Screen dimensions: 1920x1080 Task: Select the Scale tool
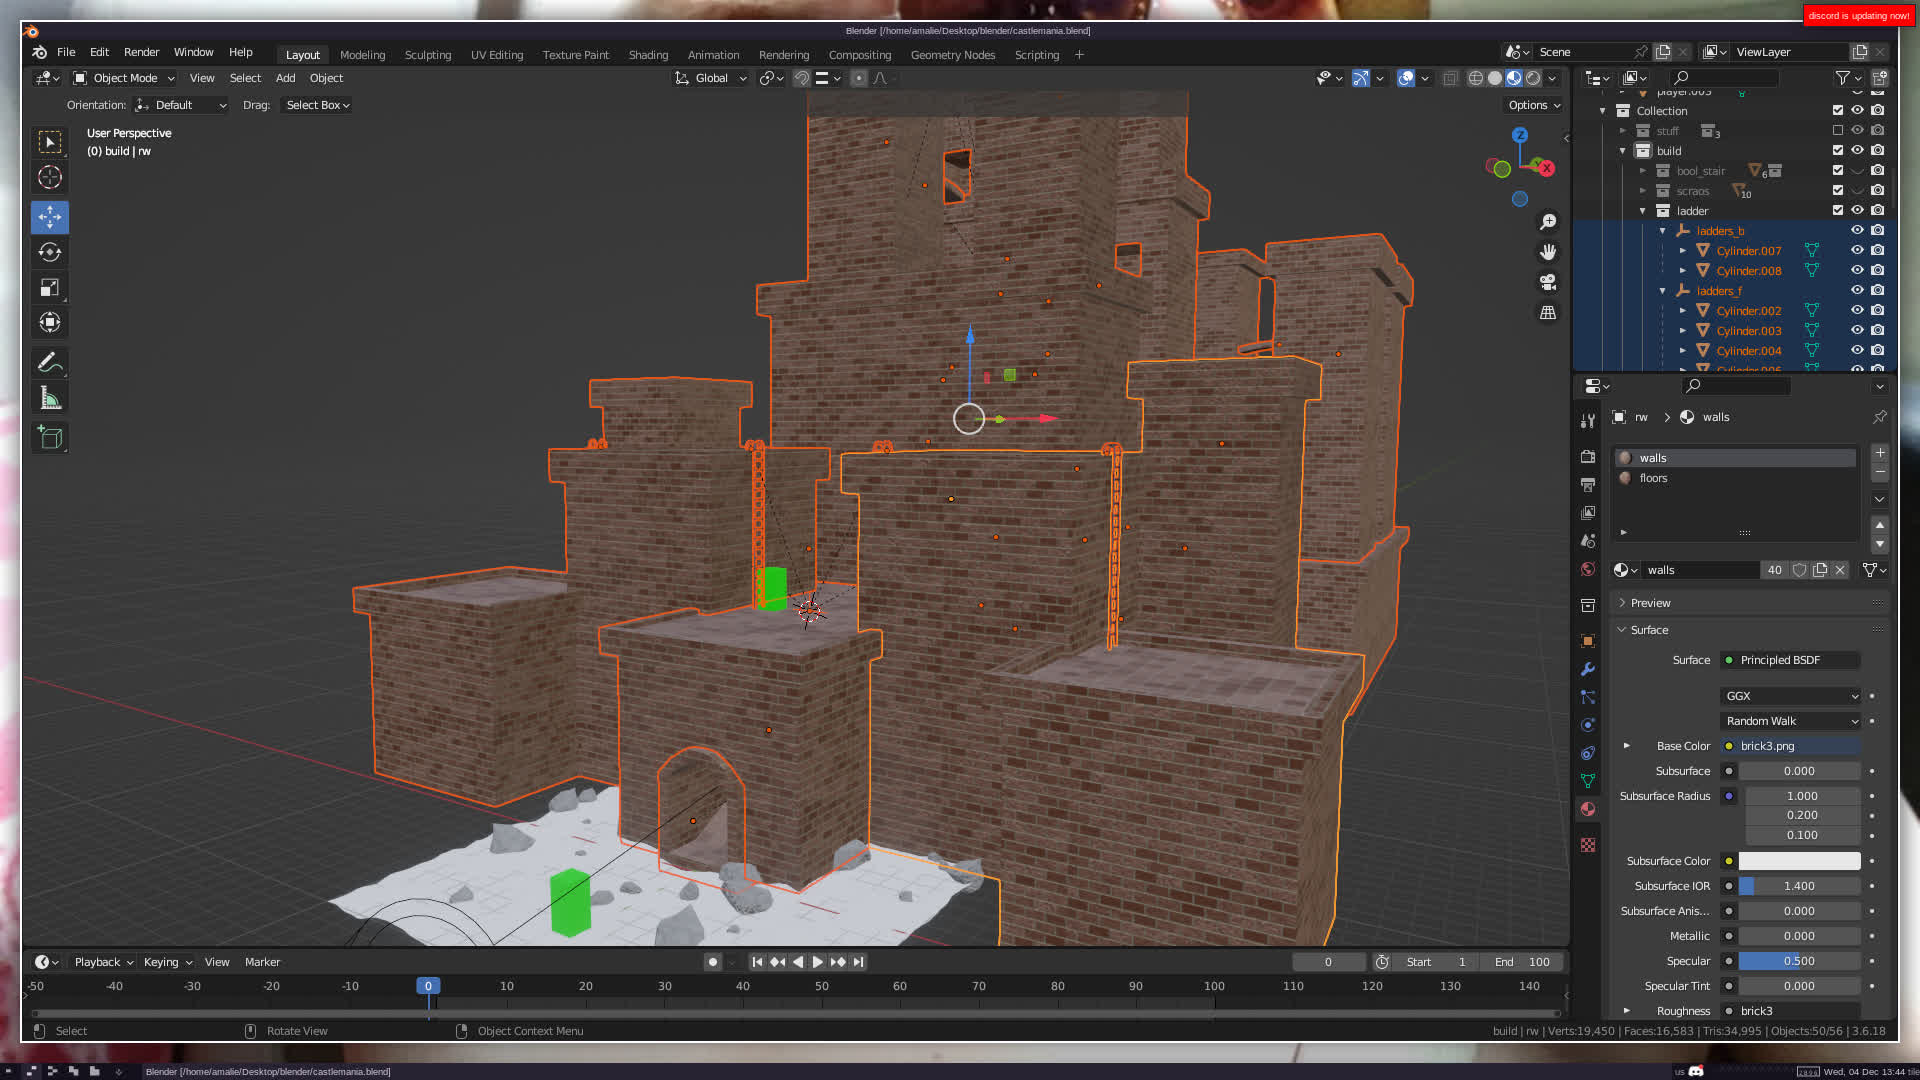pos(50,288)
